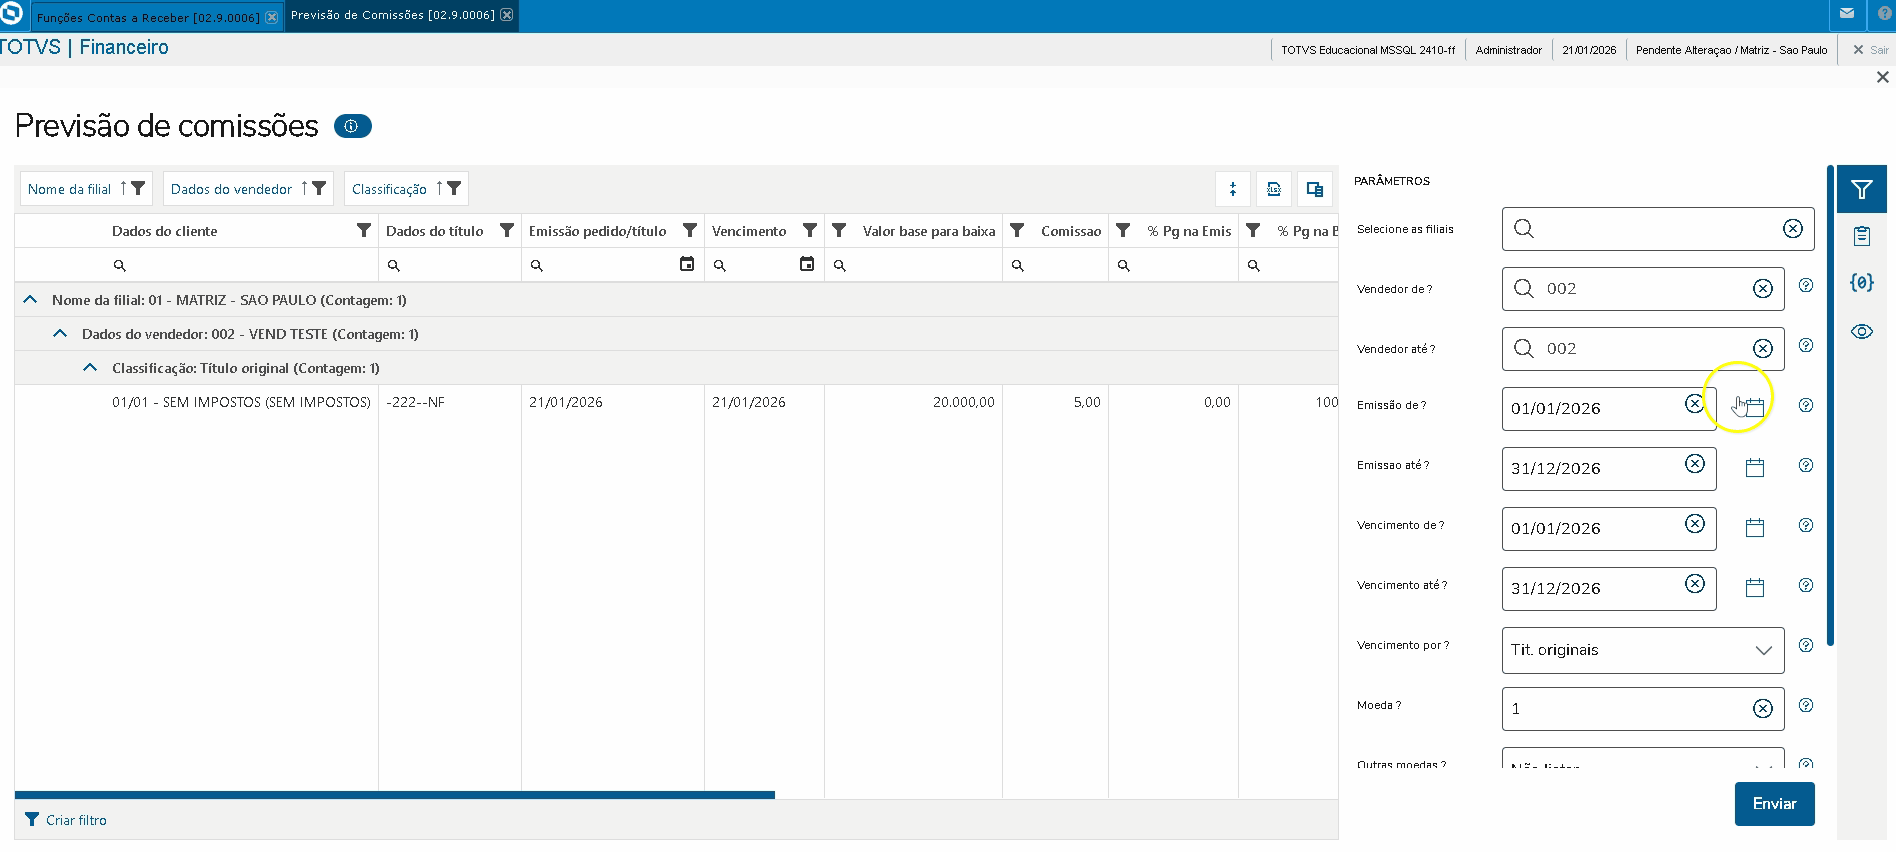Toggle filter on Dados do cliente column
Screen dimensions: 1896x852
tap(364, 231)
